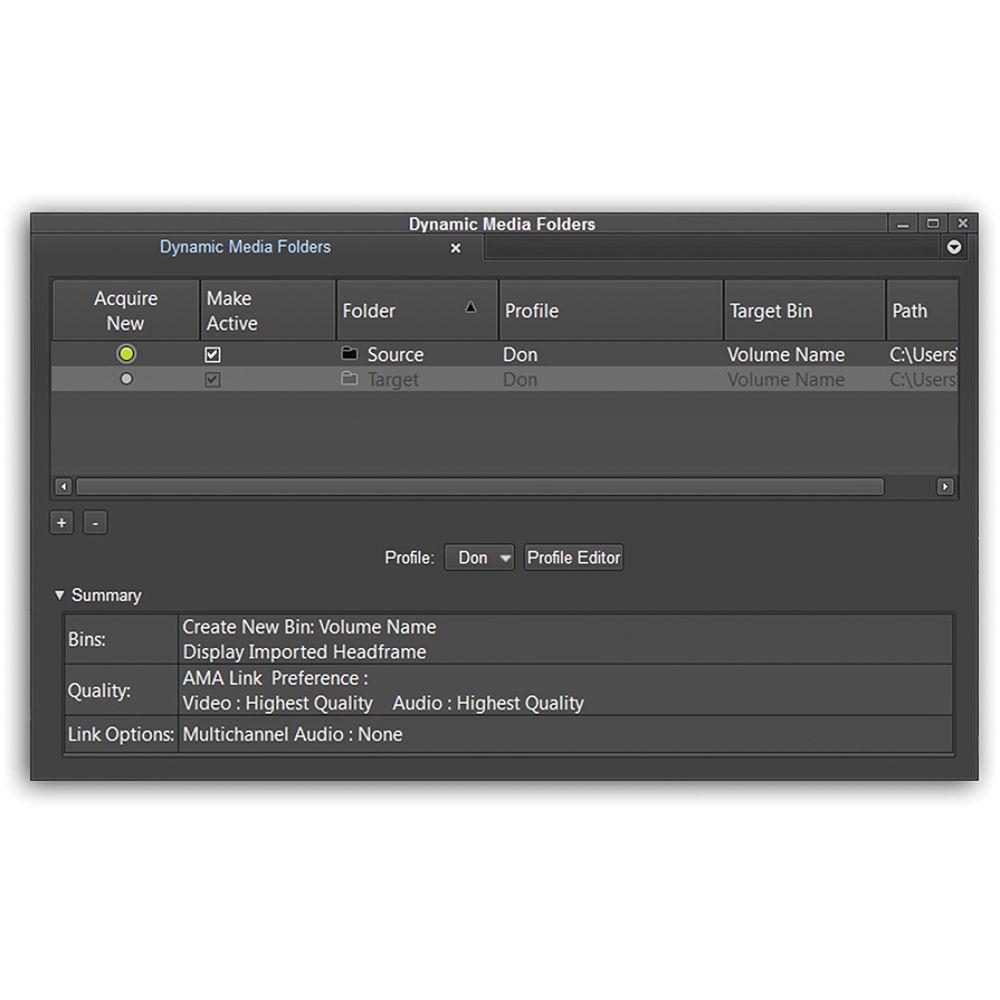Click the x on the Dynamic Media Folders tab

[455, 247]
